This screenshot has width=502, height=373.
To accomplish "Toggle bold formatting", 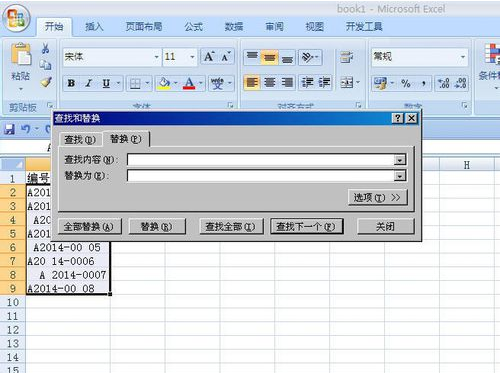I will coord(71,83).
